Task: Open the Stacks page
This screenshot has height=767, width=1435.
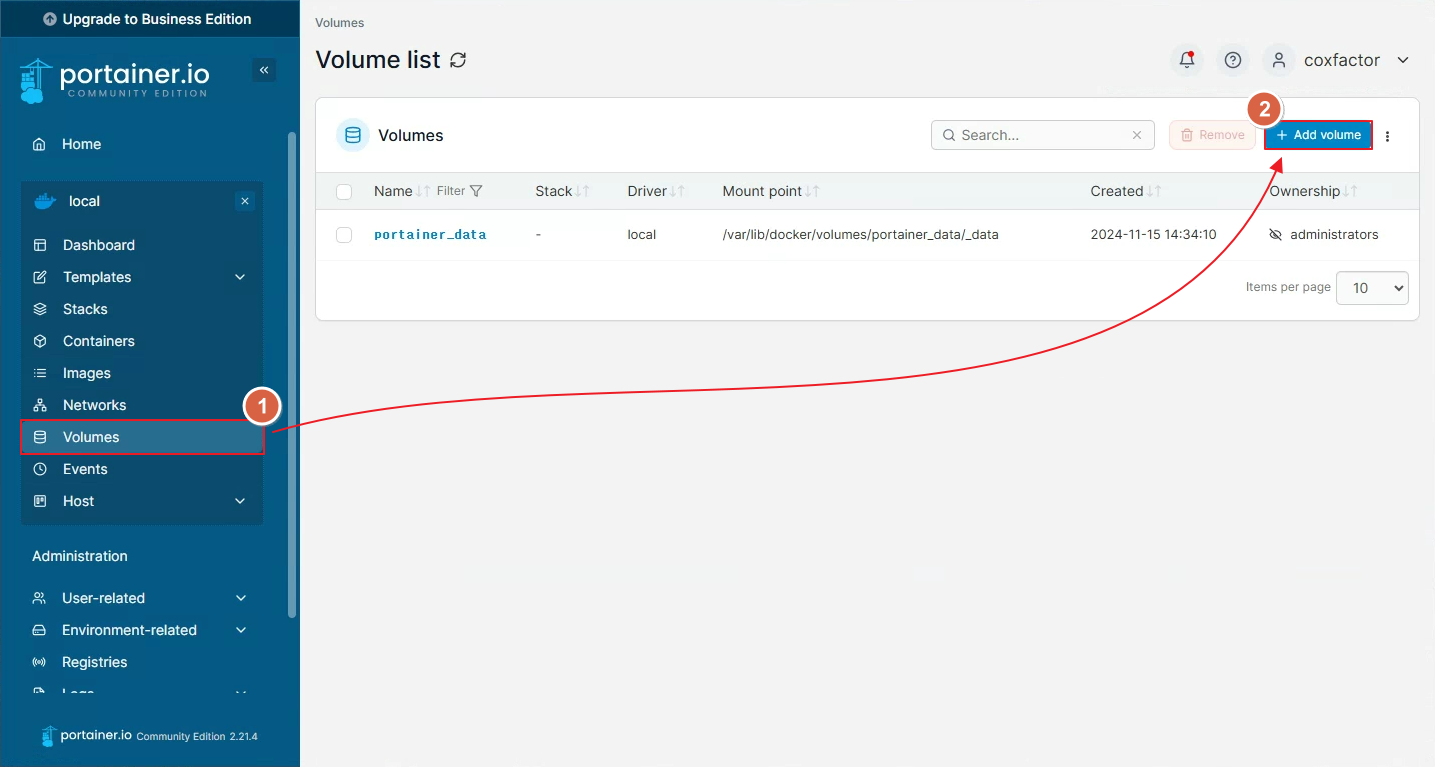Action: click(141, 309)
